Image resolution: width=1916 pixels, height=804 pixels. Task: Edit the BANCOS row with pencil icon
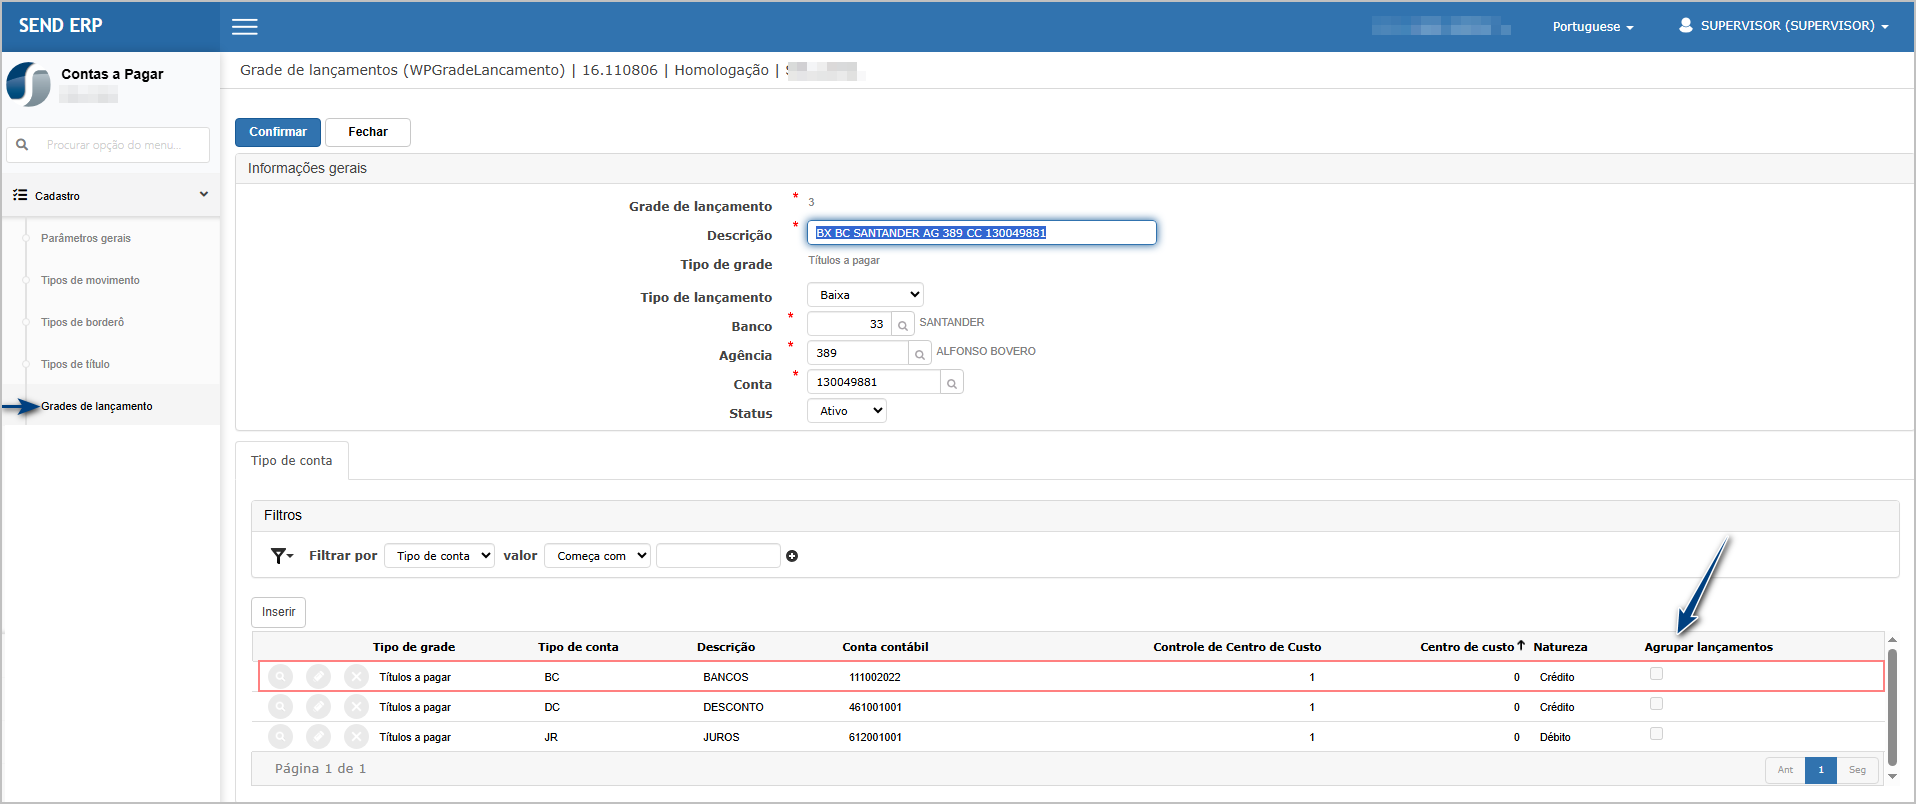click(318, 677)
